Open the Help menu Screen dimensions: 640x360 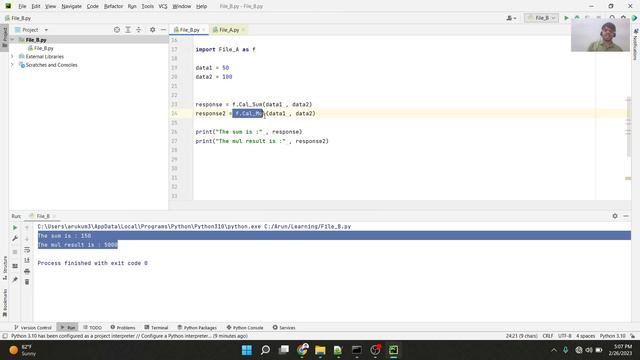pyautogui.click(x=202, y=6)
